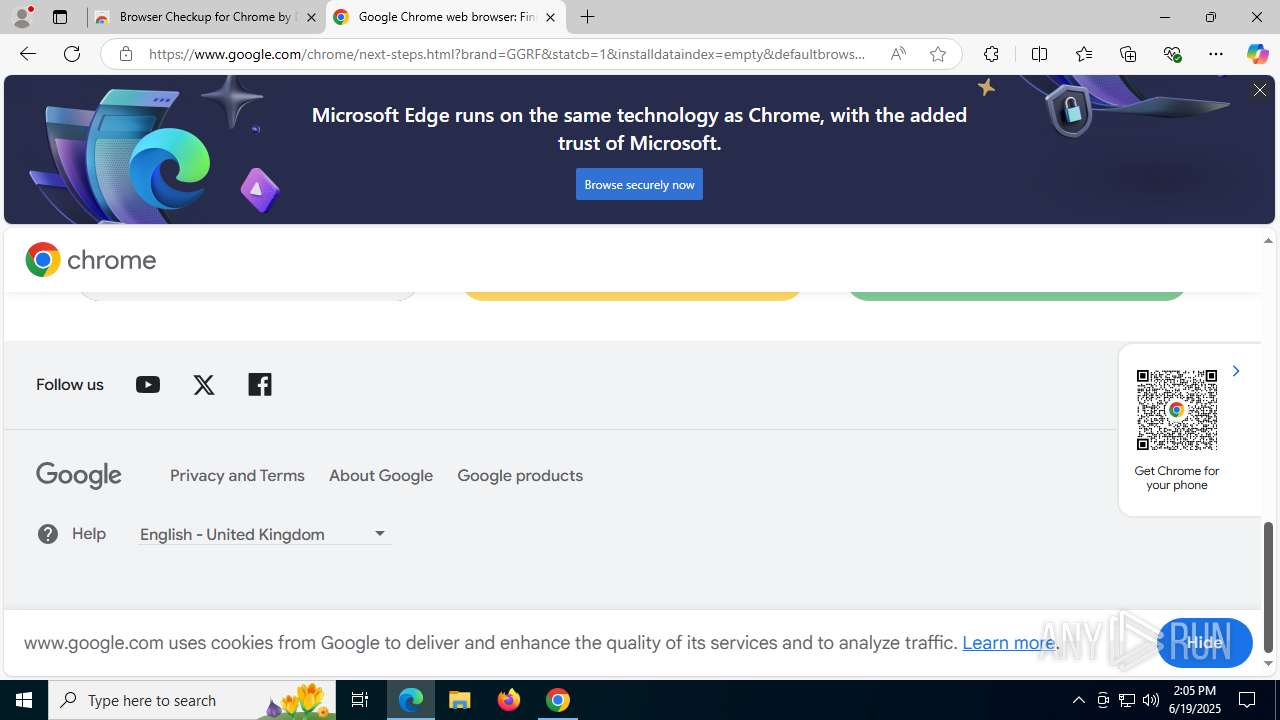Open the Learn more cookies link
Image resolution: width=1280 pixels, height=720 pixels.
coord(1008,643)
